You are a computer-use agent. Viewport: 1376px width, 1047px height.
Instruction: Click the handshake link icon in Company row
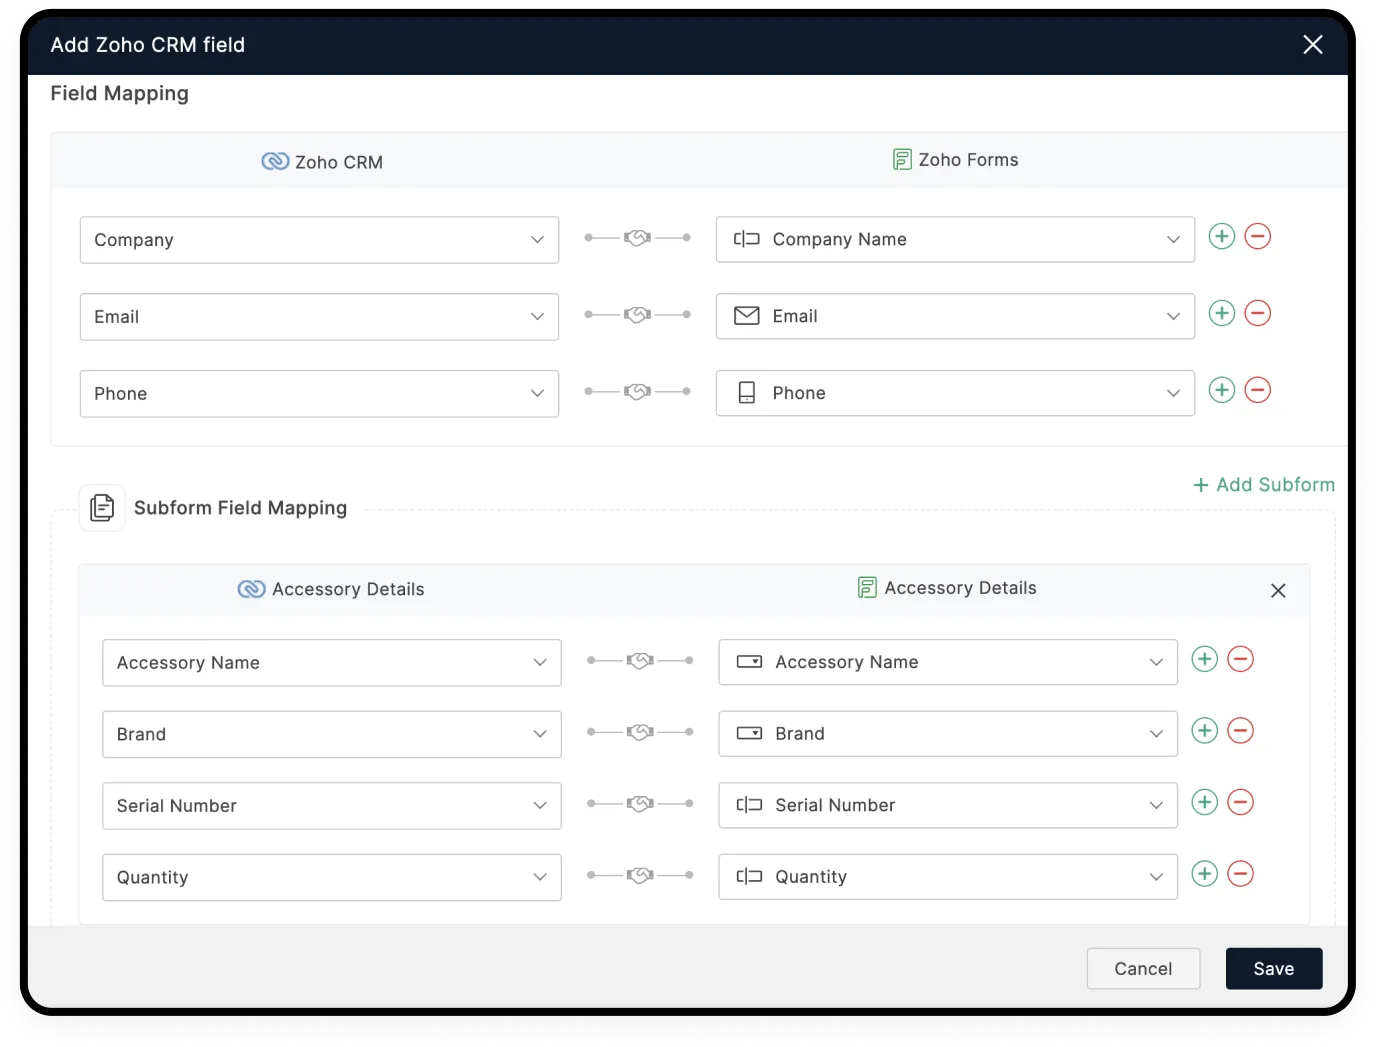[x=637, y=238]
